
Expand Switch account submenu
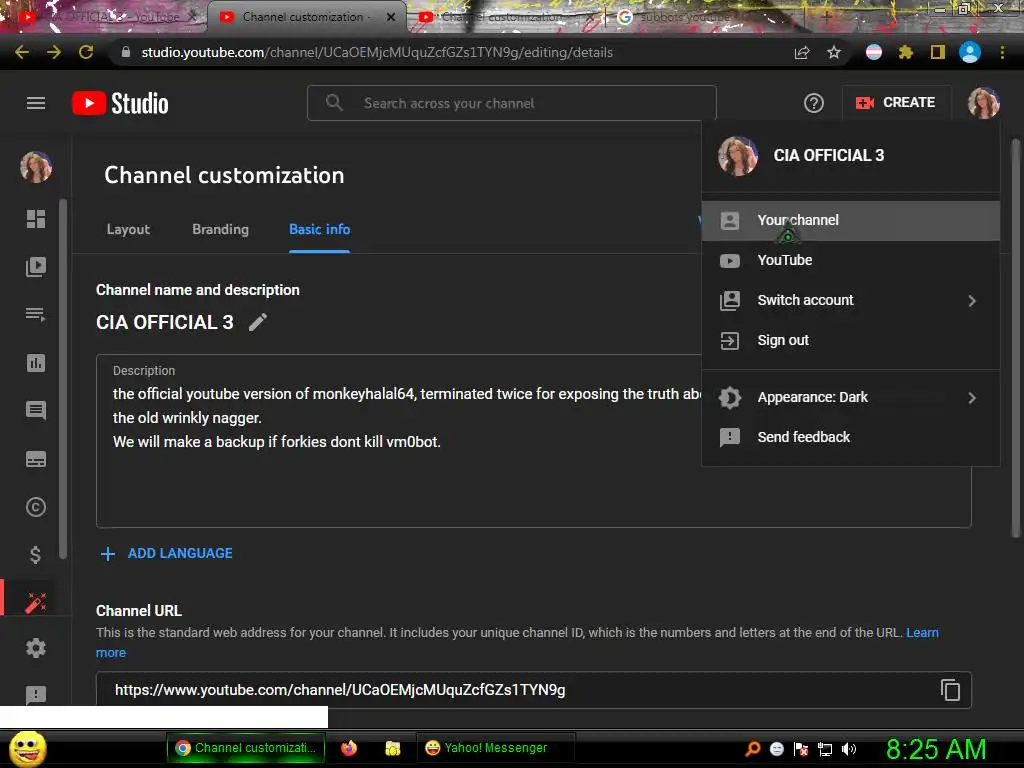850,300
